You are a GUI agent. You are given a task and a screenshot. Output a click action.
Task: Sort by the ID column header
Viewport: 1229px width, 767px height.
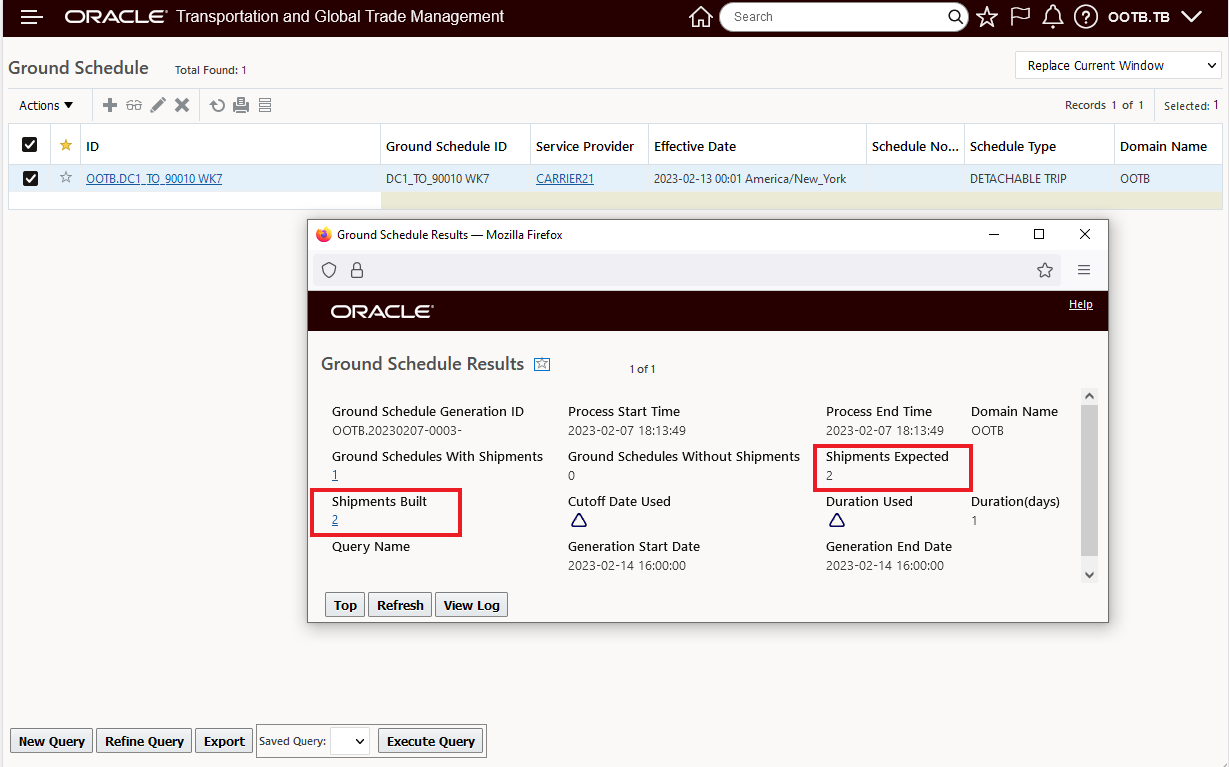tap(230, 146)
